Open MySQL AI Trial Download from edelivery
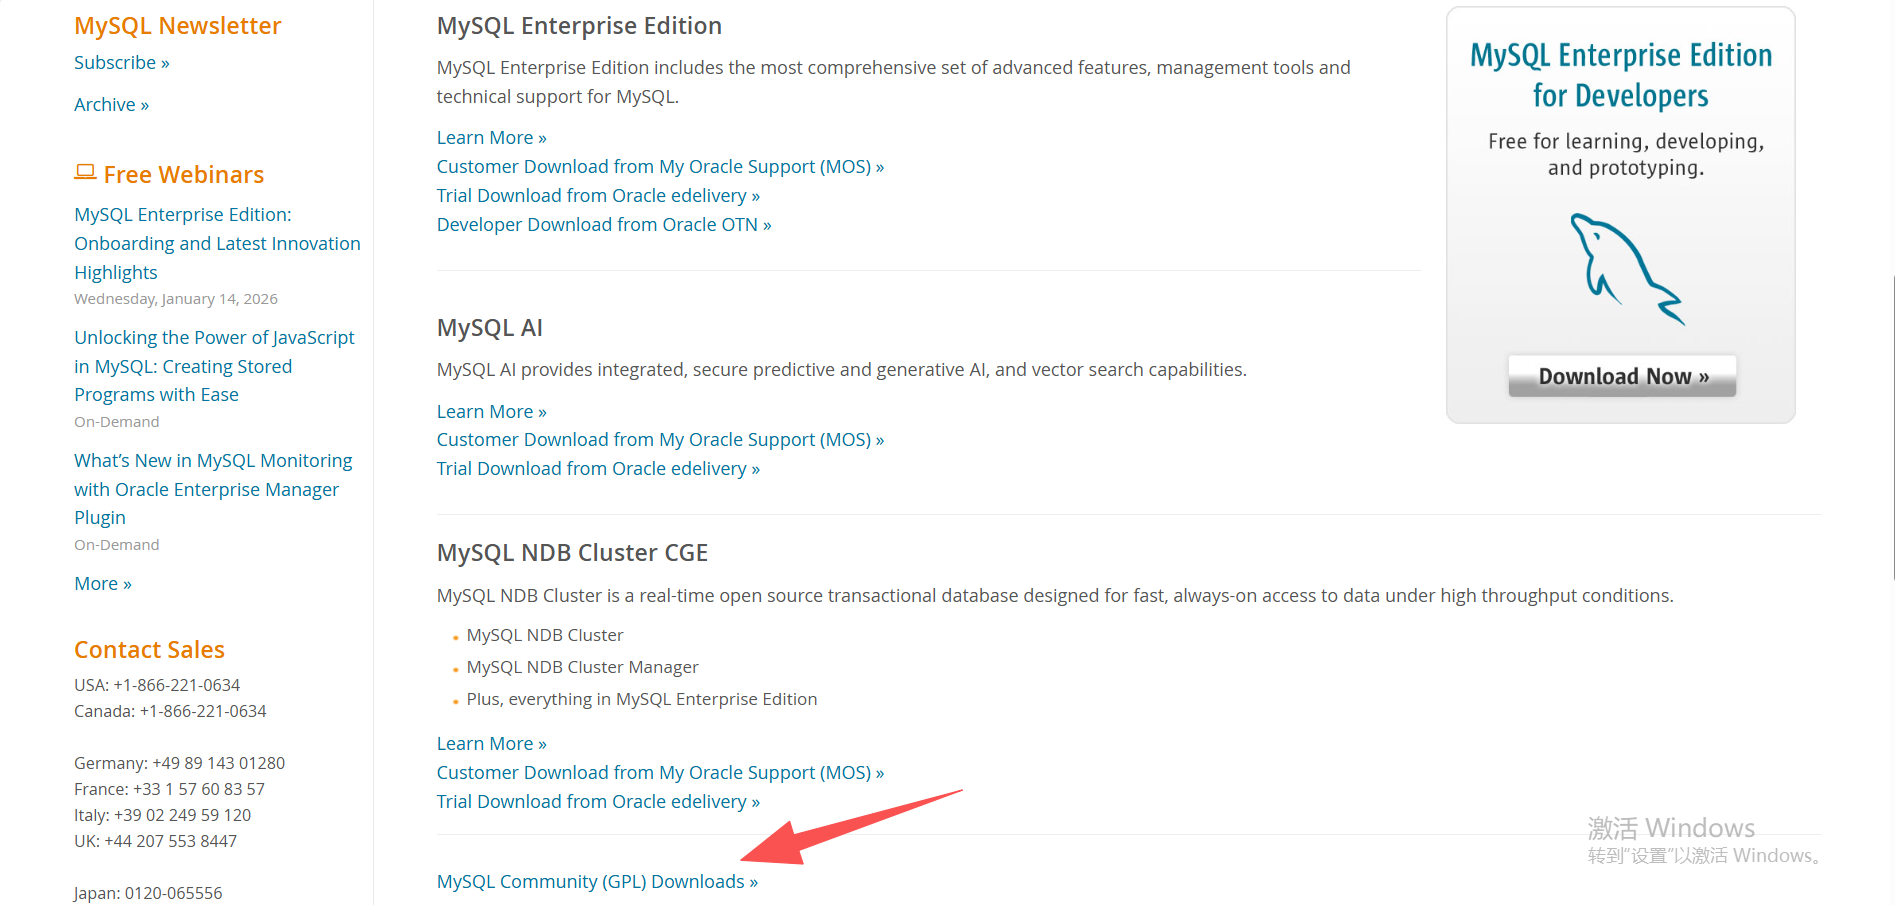Viewport: 1895px width, 905px height. click(598, 468)
